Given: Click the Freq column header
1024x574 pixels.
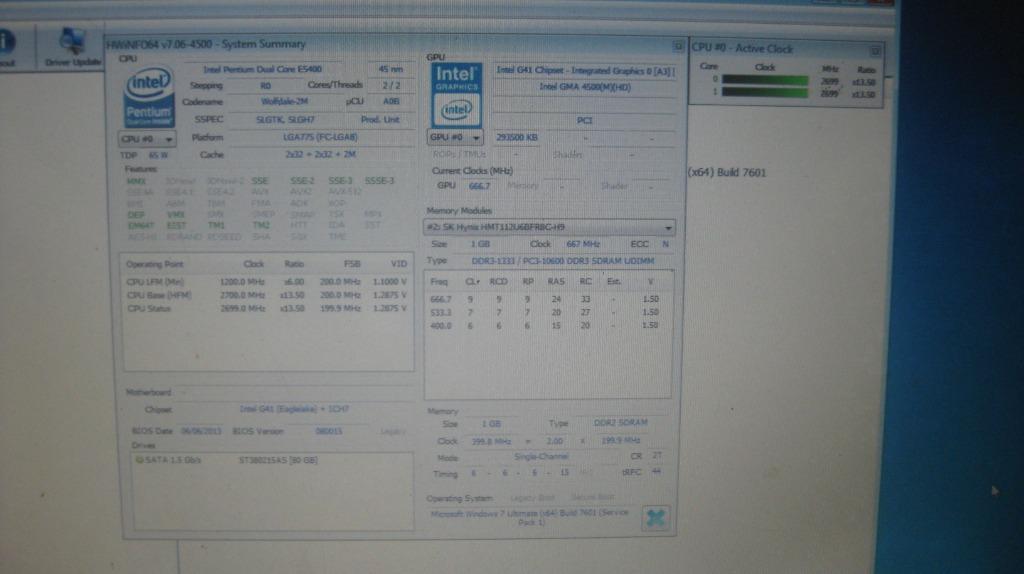Looking at the screenshot, I should 439,281.
